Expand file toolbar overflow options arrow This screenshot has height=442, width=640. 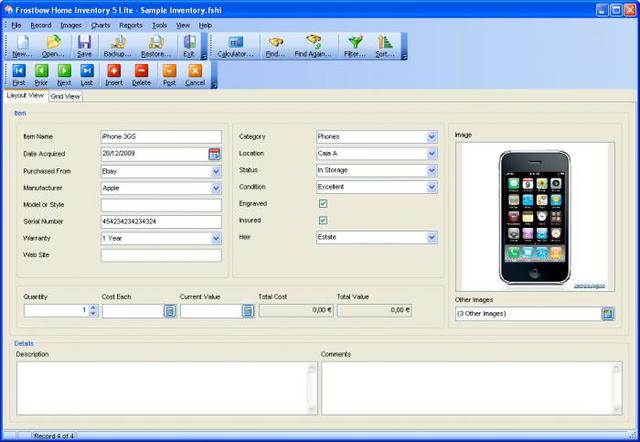(204, 56)
